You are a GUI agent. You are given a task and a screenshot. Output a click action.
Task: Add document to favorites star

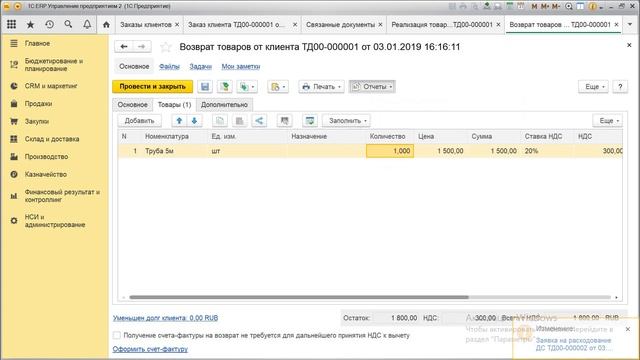166,47
